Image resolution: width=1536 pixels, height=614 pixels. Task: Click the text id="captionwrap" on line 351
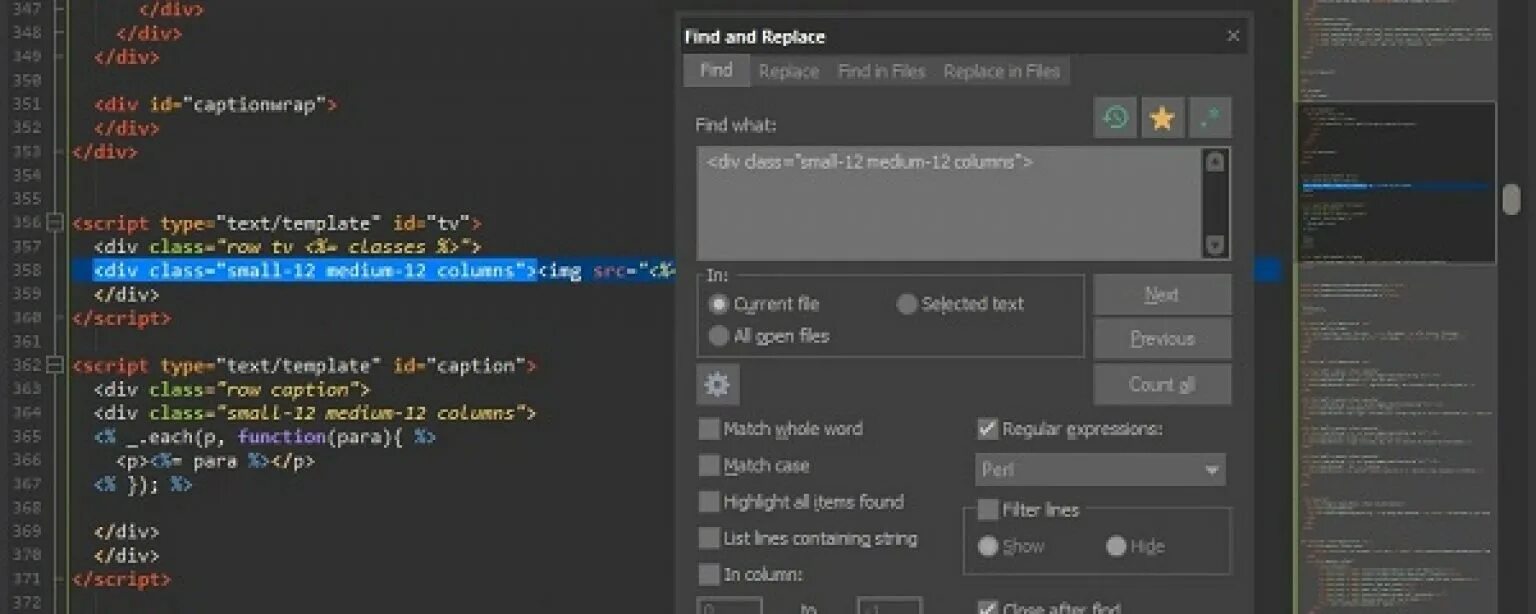(245, 104)
